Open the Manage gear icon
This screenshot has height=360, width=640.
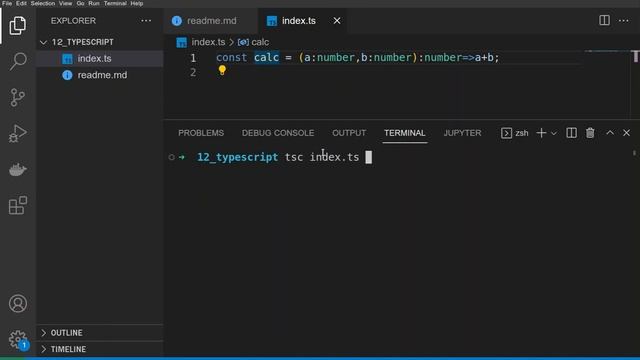pyautogui.click(x=18, y=340)
